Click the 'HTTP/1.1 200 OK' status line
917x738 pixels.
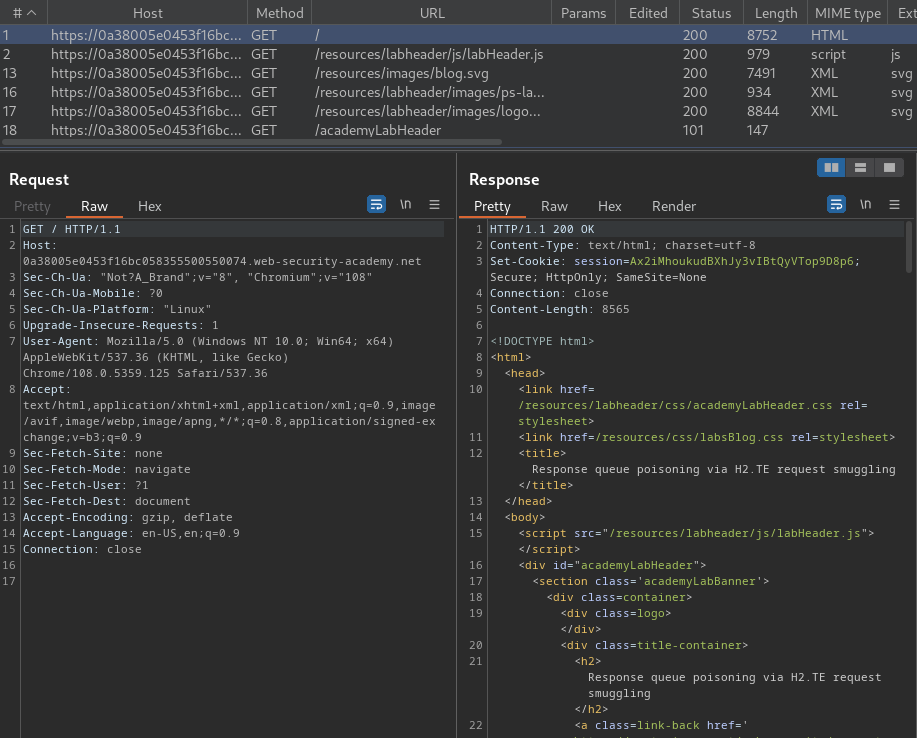pyautogui.click(x=542, y=229)
